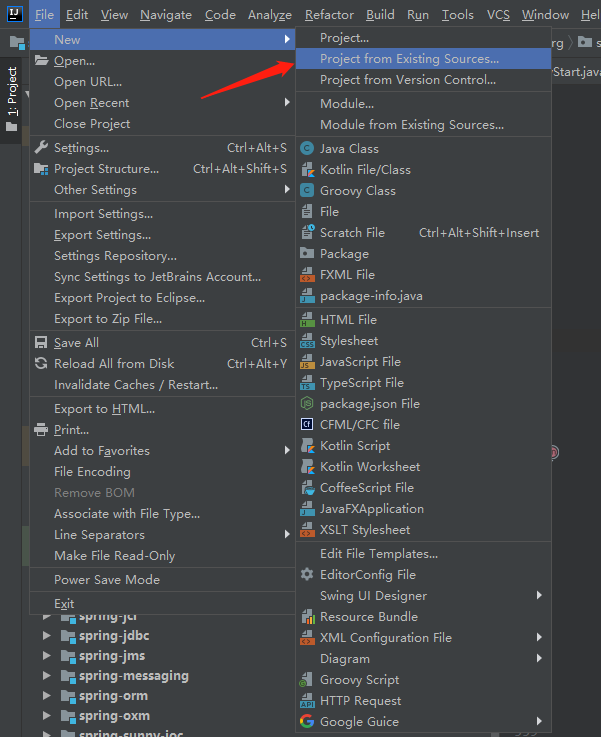Screen dimensions: 601x737
Task: Click the Kotlin File/Class icon
Action: (307, 170)
